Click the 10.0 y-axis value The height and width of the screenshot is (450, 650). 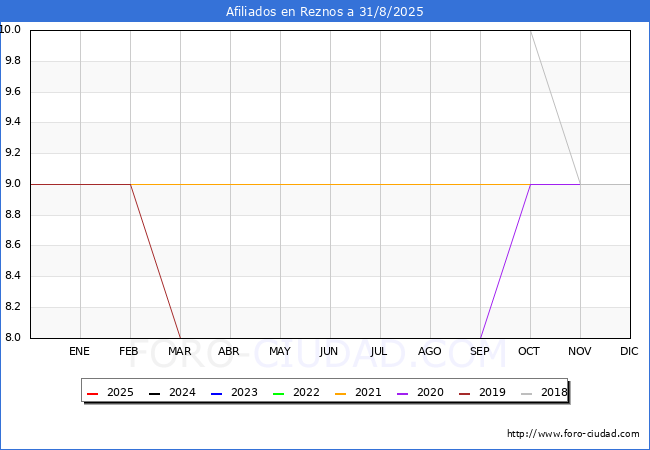pyautogui.click(x=12, y=30)
